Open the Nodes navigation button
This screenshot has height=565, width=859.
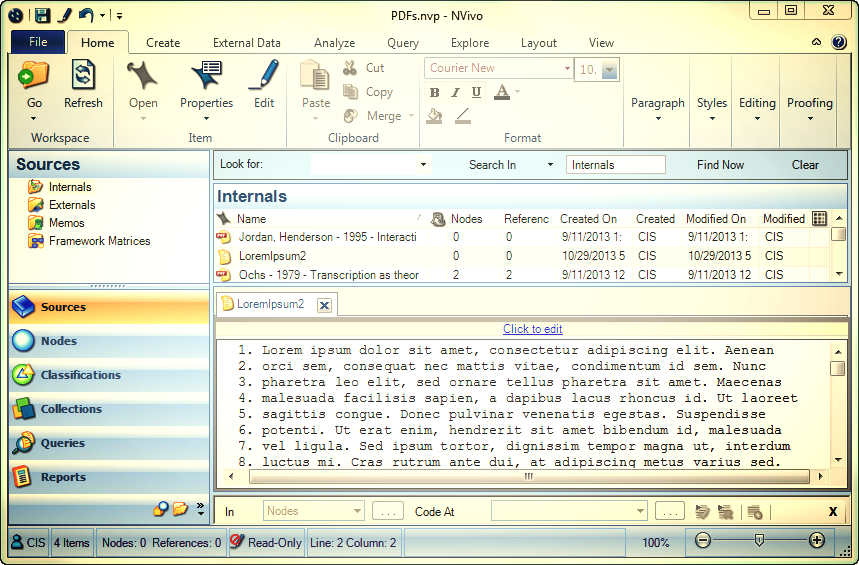tap(108, 341)
